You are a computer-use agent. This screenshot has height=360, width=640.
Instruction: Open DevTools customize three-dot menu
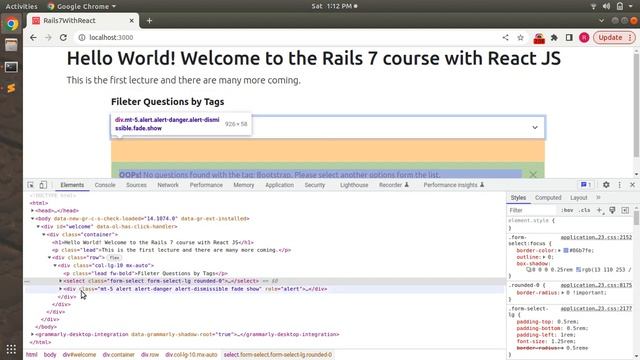click(620, 185)
